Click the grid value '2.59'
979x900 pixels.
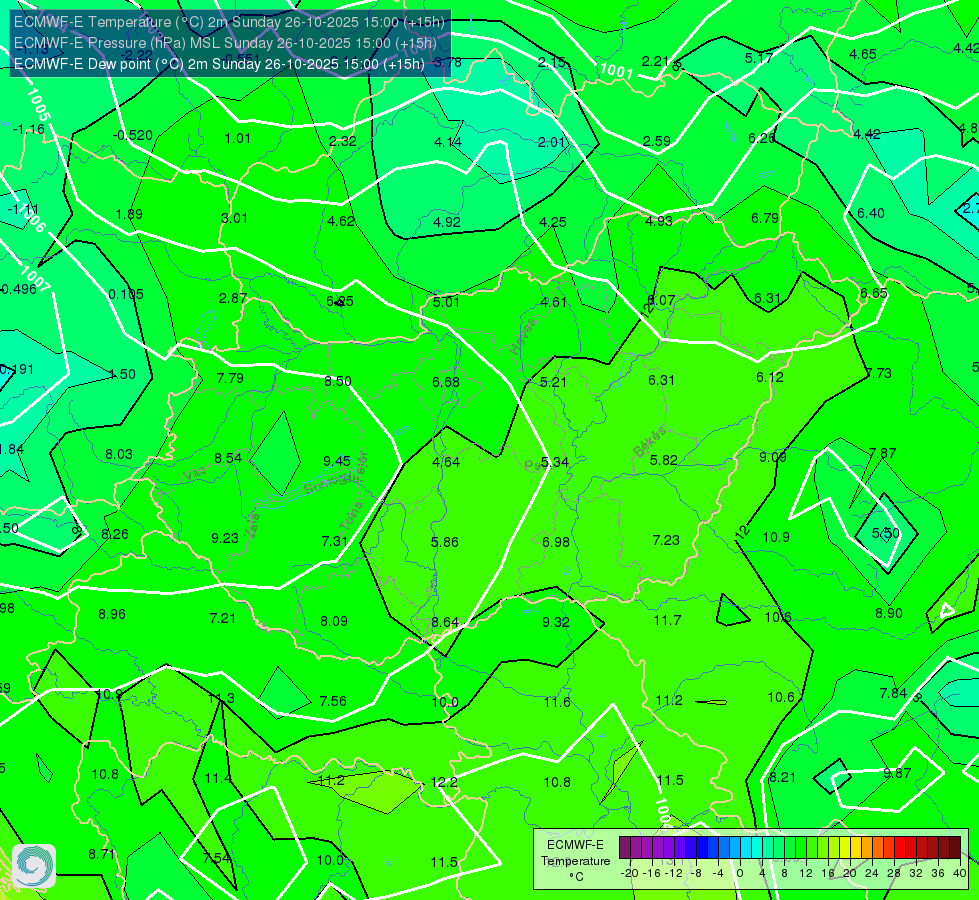[657, 141]
